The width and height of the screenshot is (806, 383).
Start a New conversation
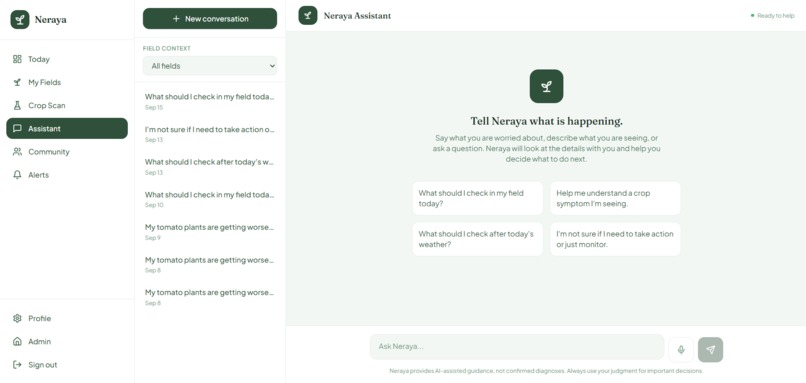210,19
